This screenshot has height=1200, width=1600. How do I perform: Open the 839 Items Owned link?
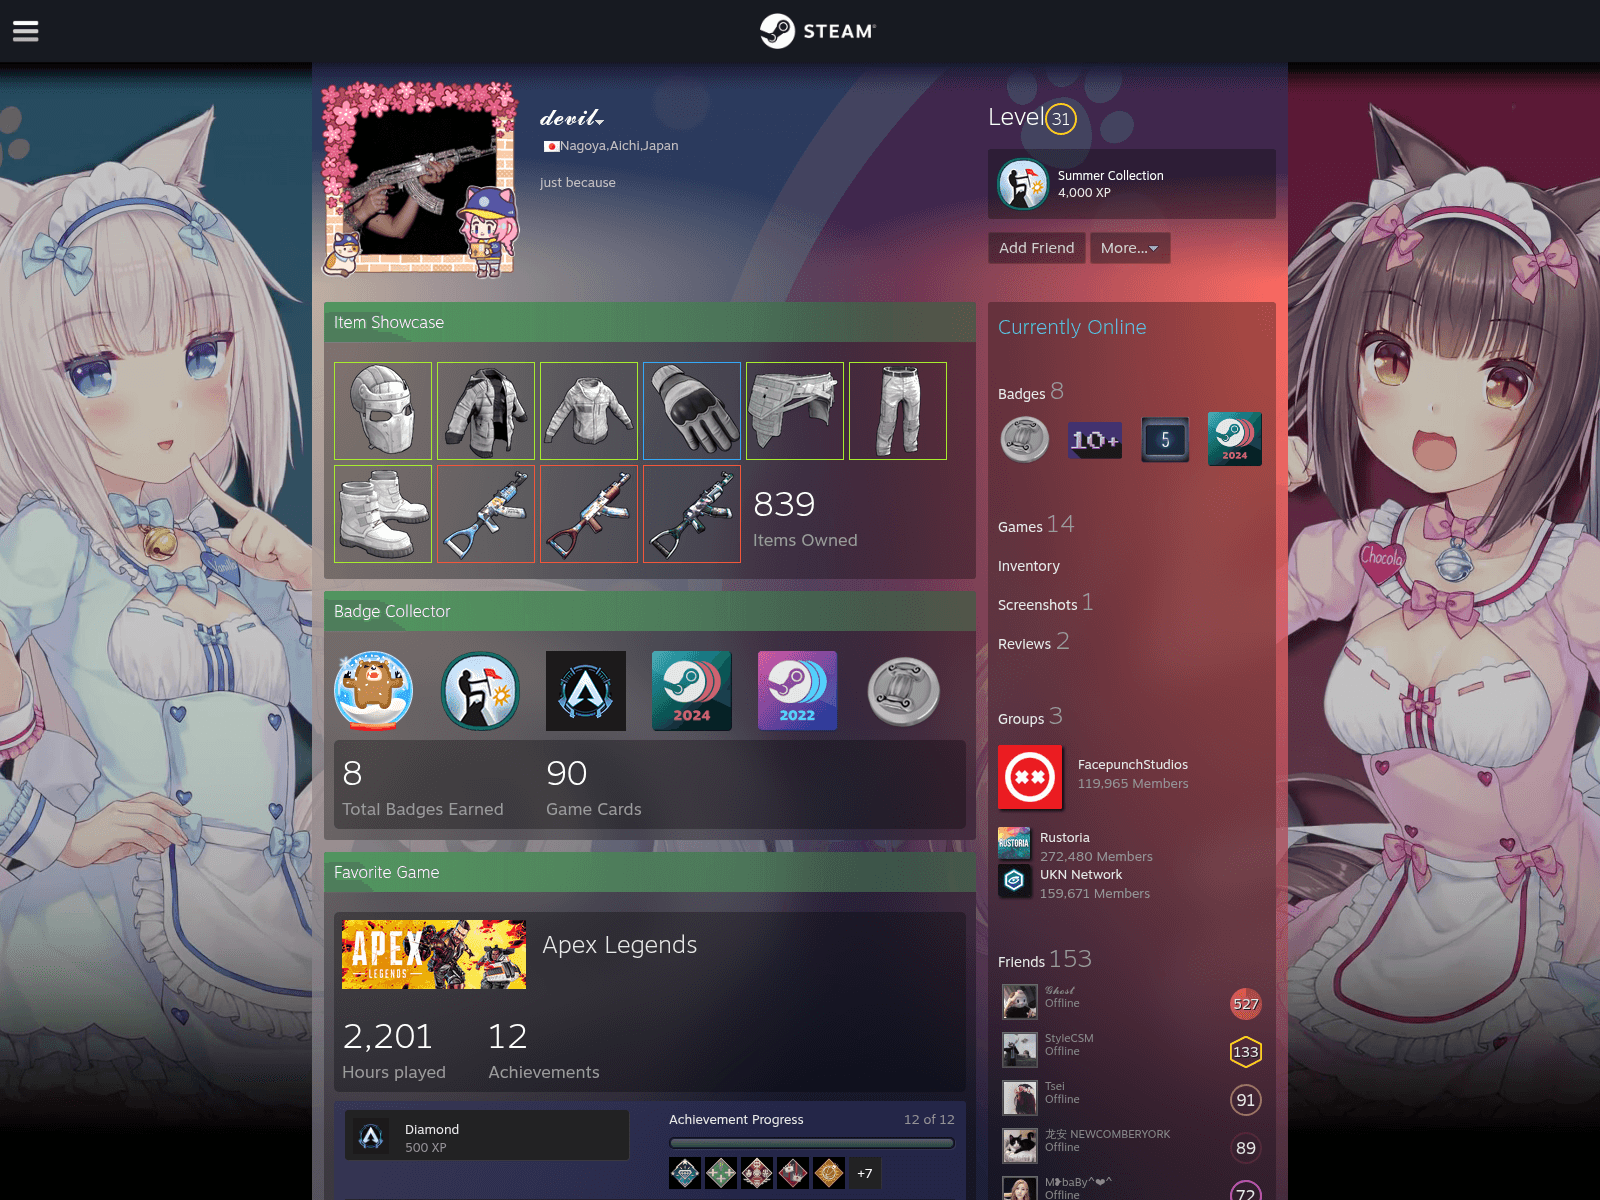tap(805, 518)
